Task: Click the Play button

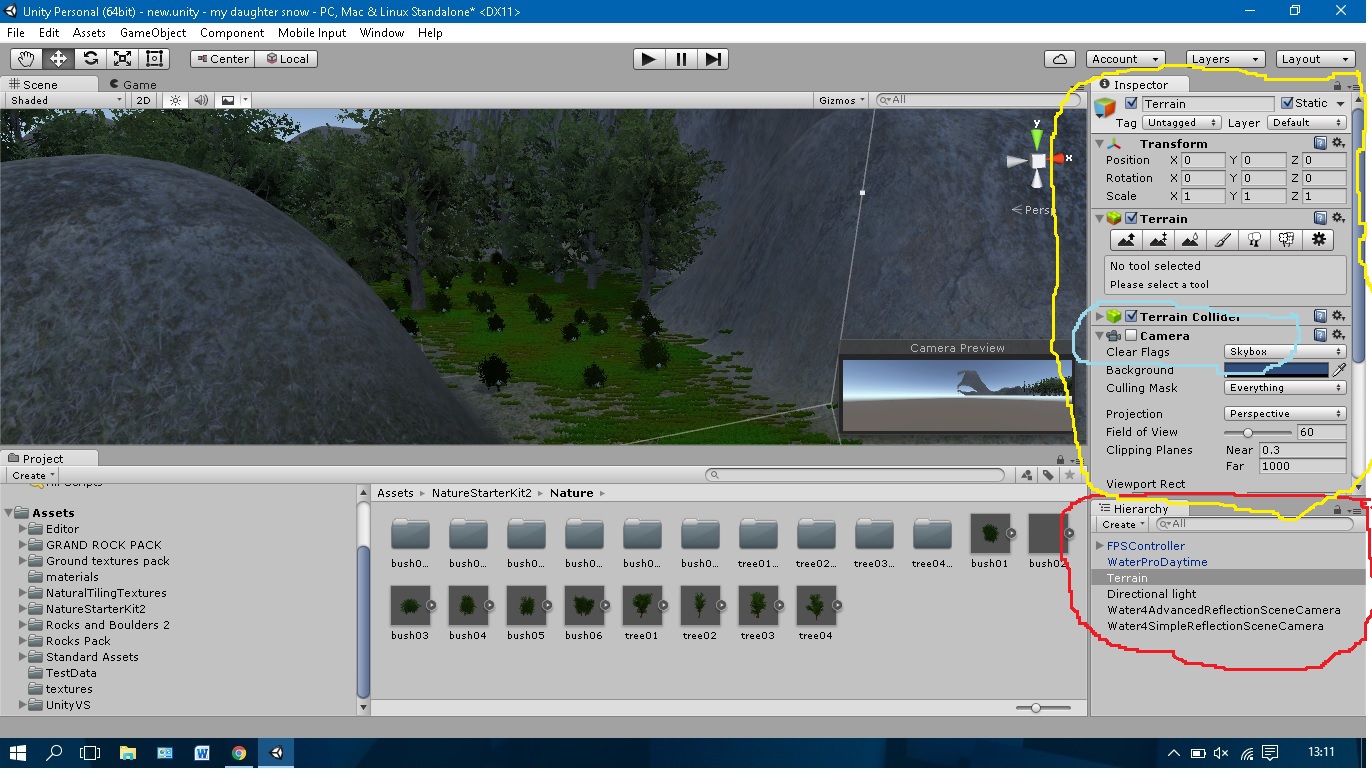Action: point(649,59)
